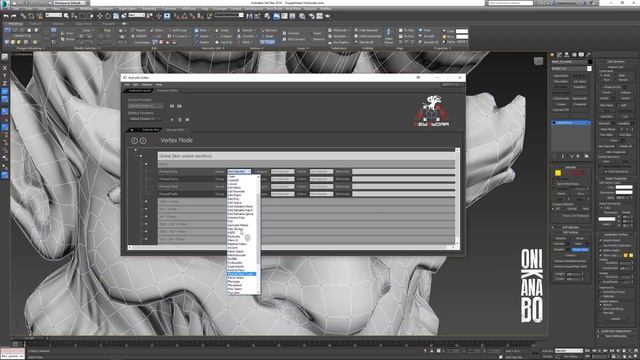The width and height of the screenshot is (640, 360).
Task: Toggle the ribbon display icon
Action: (x=276, y=16)
